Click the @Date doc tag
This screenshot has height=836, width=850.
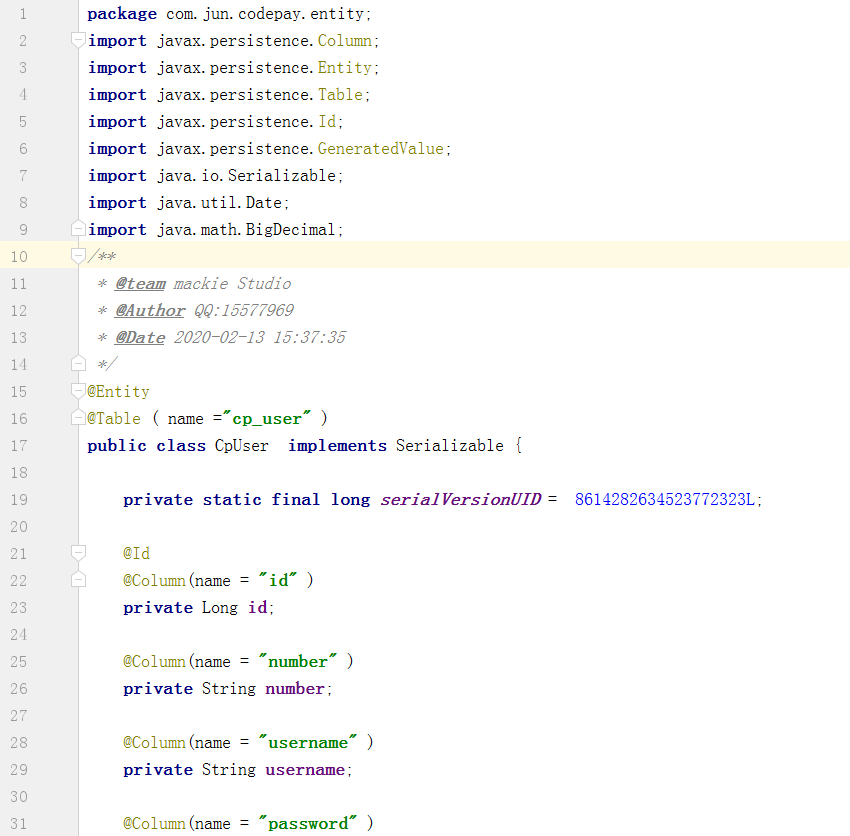(140, 338)
